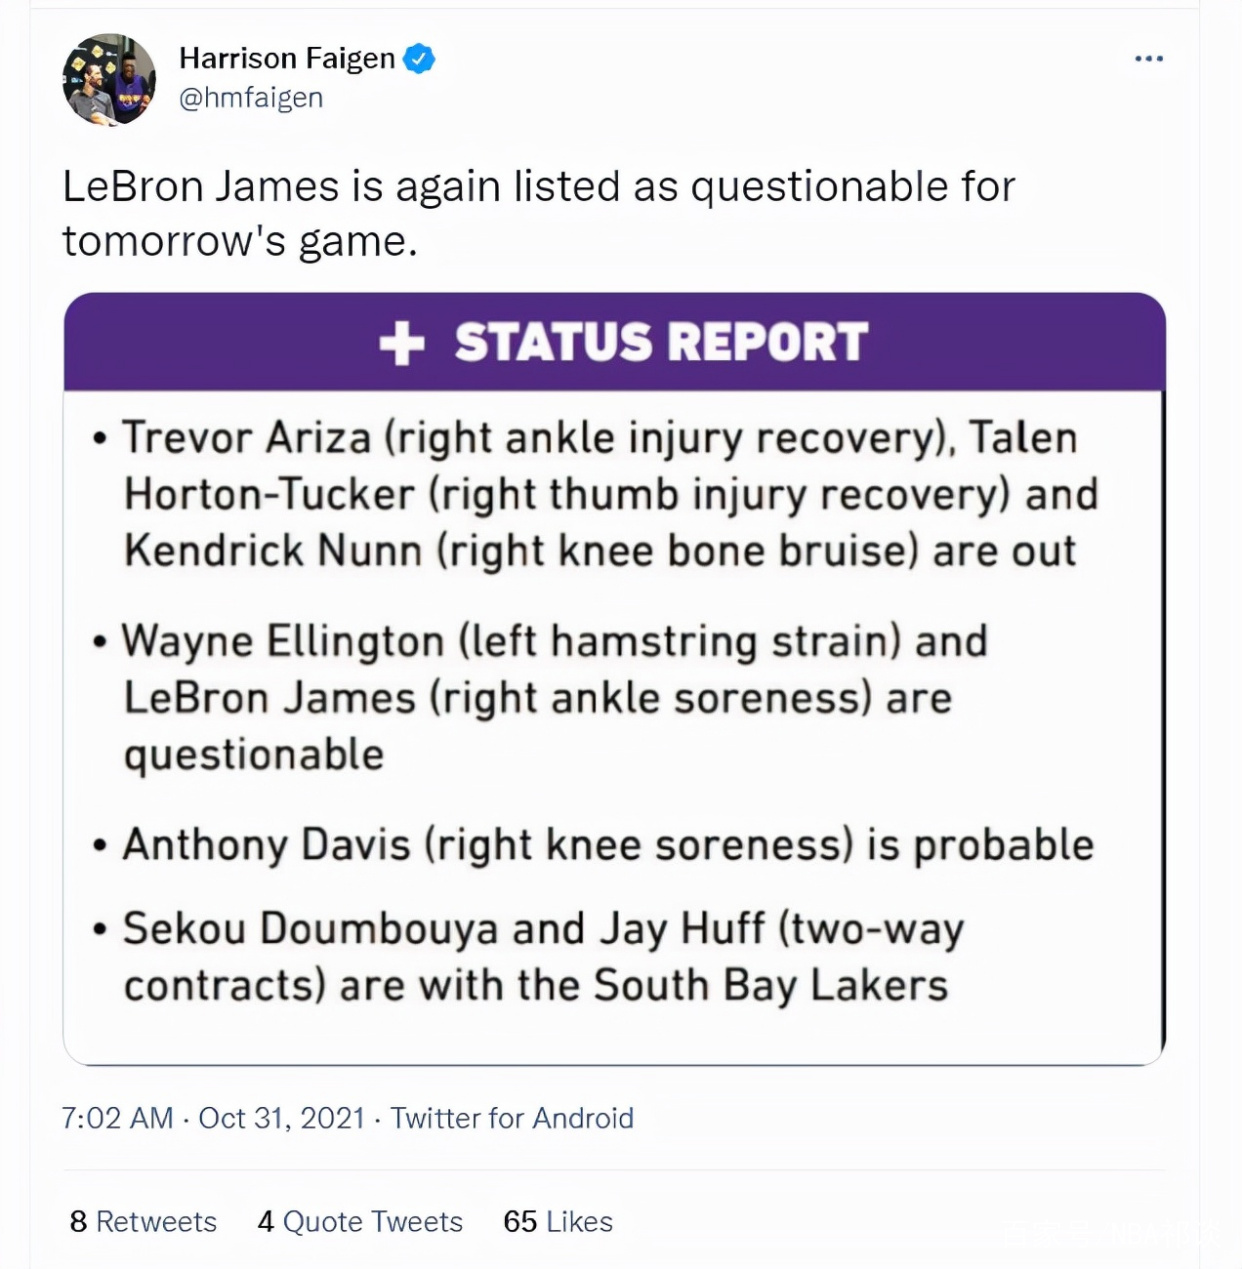Click the STATUS REPORT header title
1242x1269 pixels.
click(661, 343)
